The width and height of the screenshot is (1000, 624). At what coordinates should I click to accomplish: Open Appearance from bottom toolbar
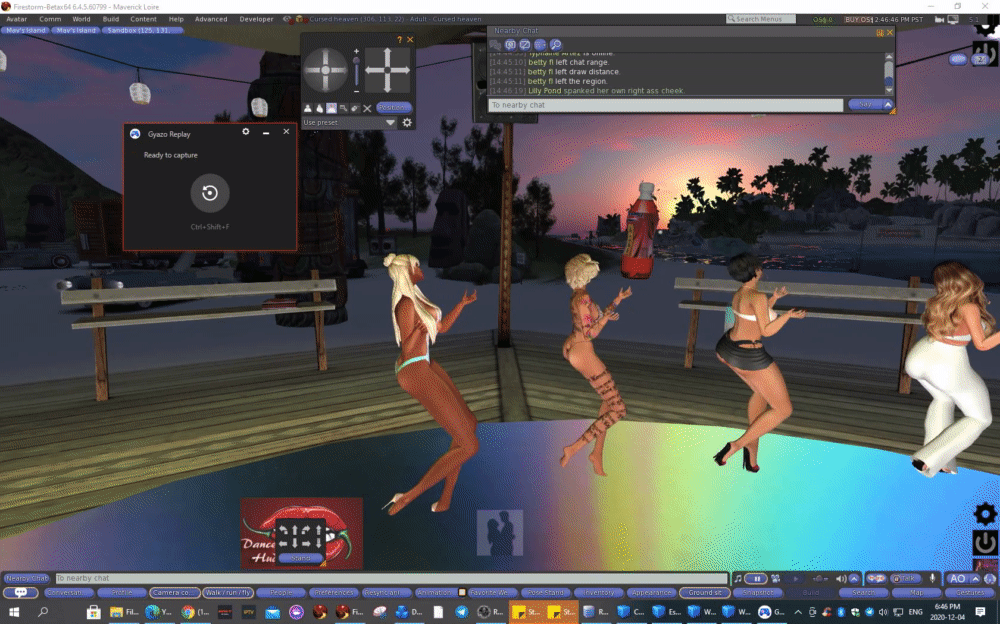(x=652, y=593)
